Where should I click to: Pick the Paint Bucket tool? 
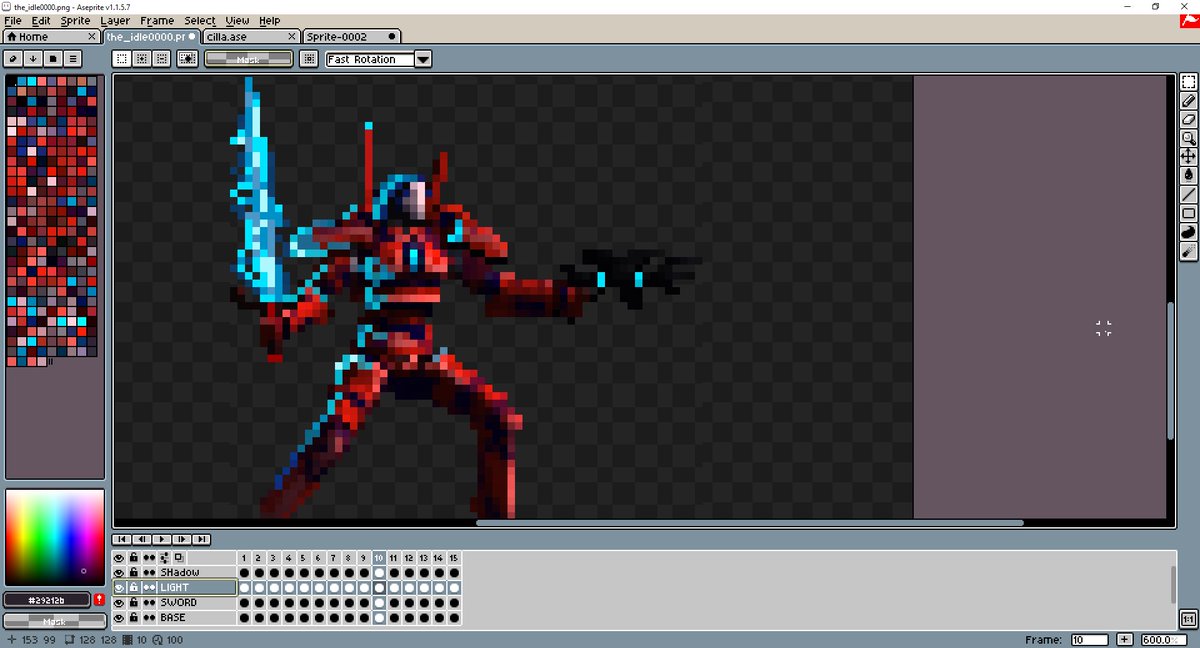[1189, 175]
